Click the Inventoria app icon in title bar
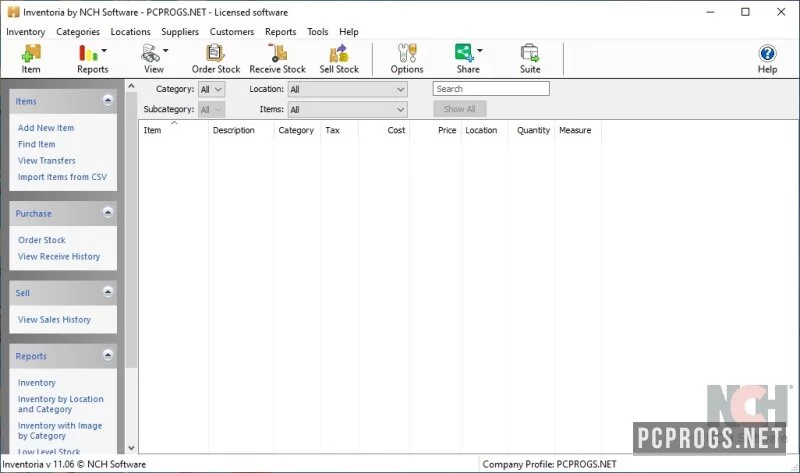Screen dimensions: 800x473 coord(13,12)
